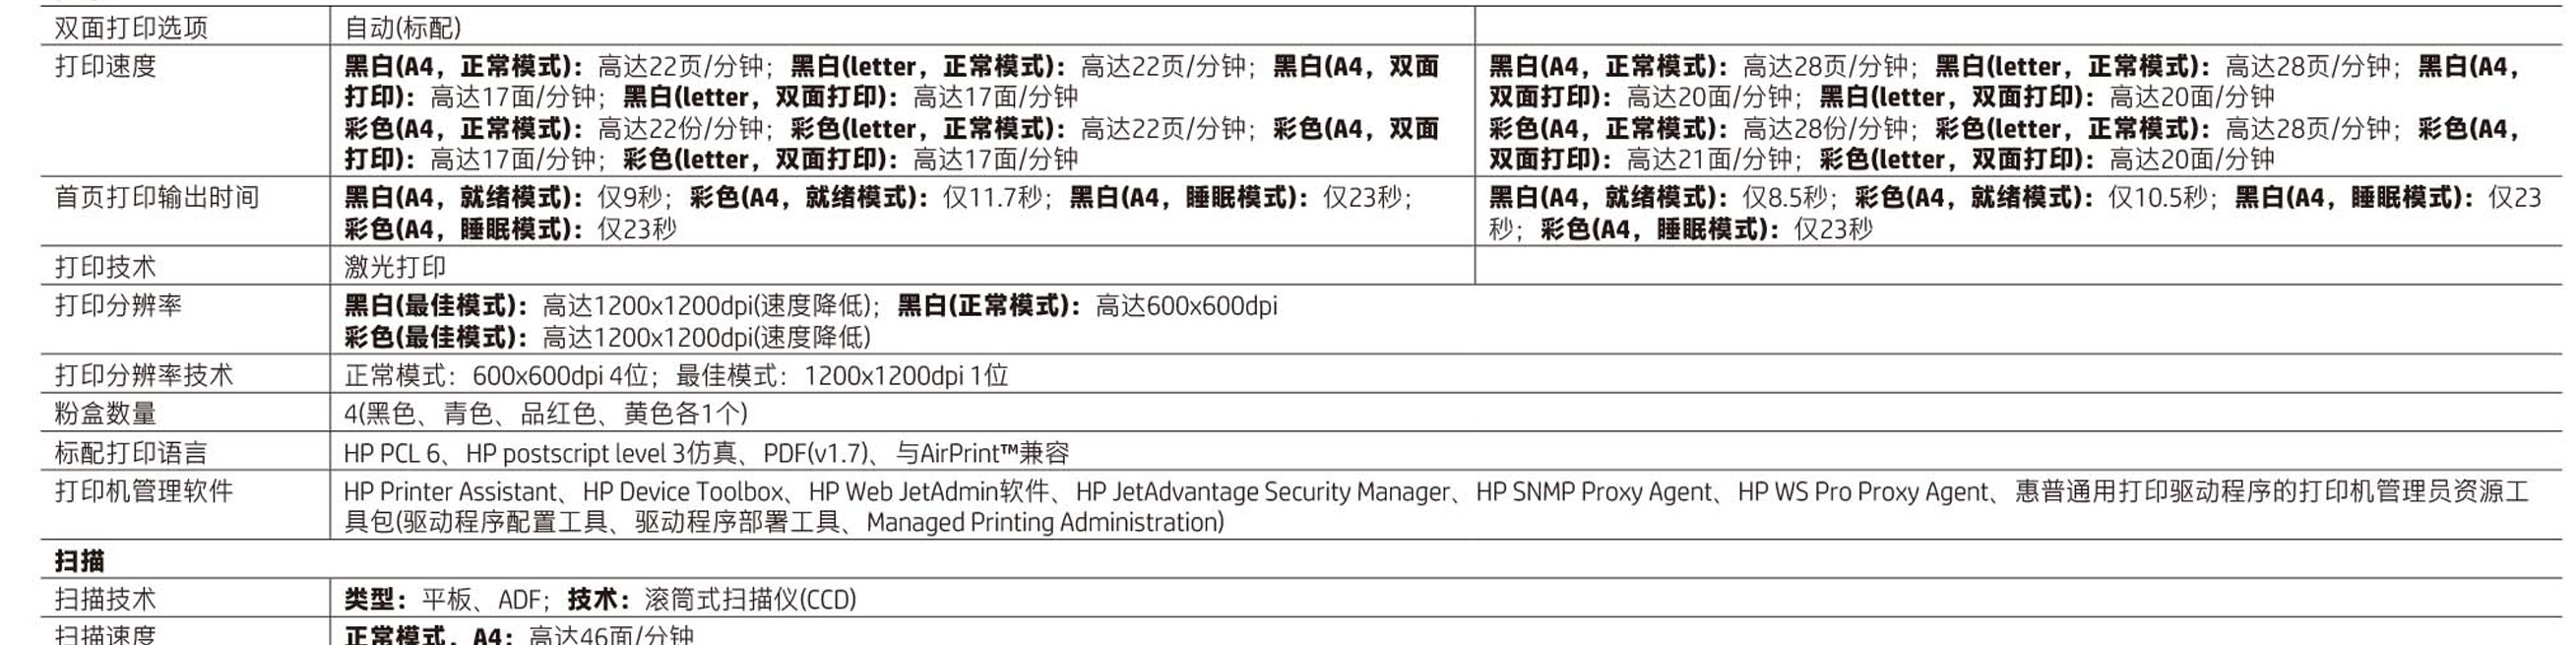Click the 打印分辨率技术 row label

click(x=144, y=376)
